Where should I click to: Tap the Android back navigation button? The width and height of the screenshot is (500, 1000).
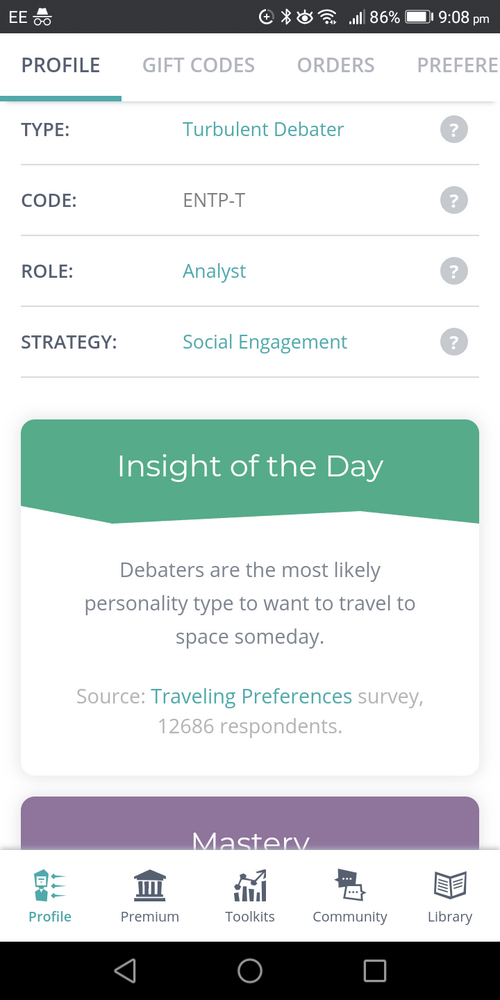(x=125, y=971)
